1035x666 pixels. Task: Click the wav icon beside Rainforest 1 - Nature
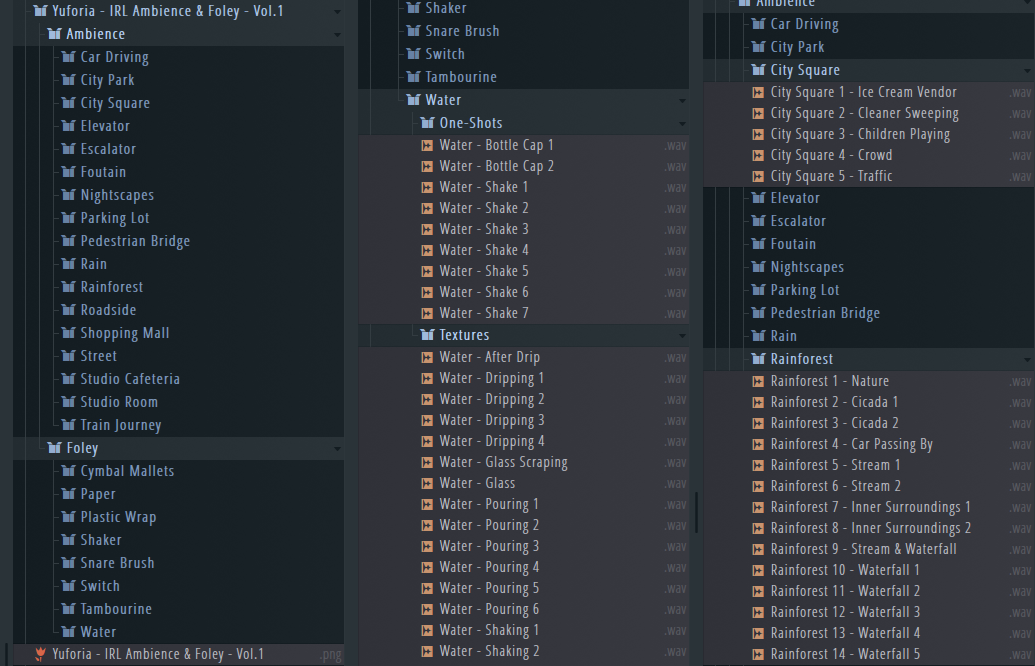coord(758,381)
